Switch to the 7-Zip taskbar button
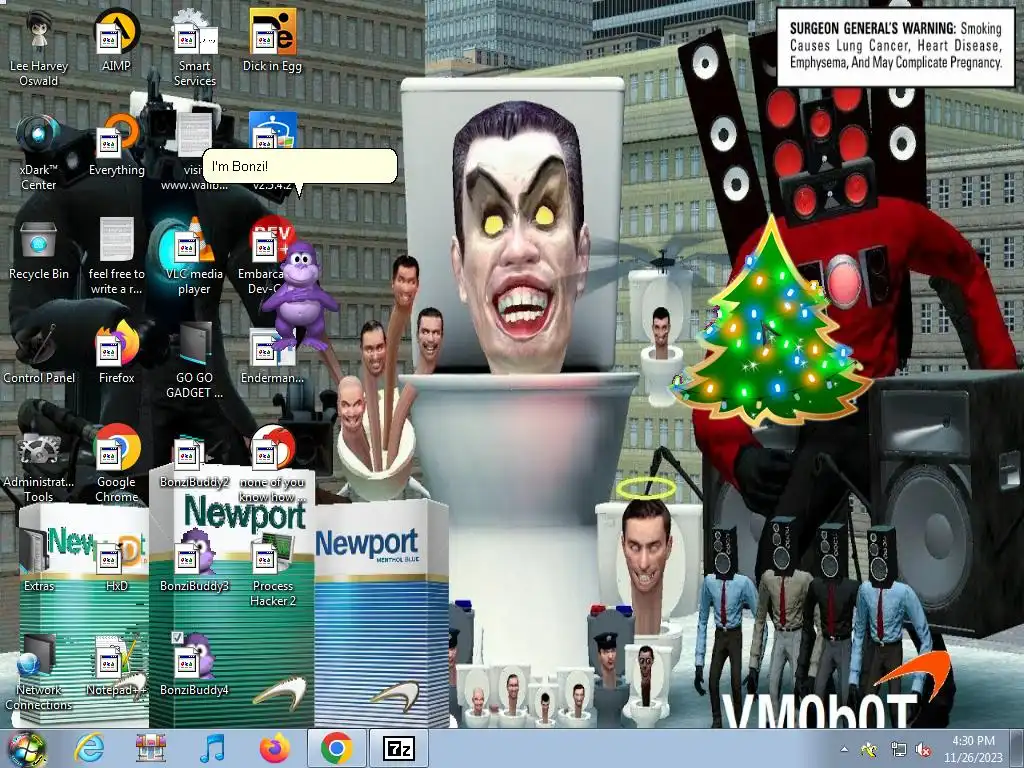The width and height of the screenshot is (1024, 768). [399, 748]
